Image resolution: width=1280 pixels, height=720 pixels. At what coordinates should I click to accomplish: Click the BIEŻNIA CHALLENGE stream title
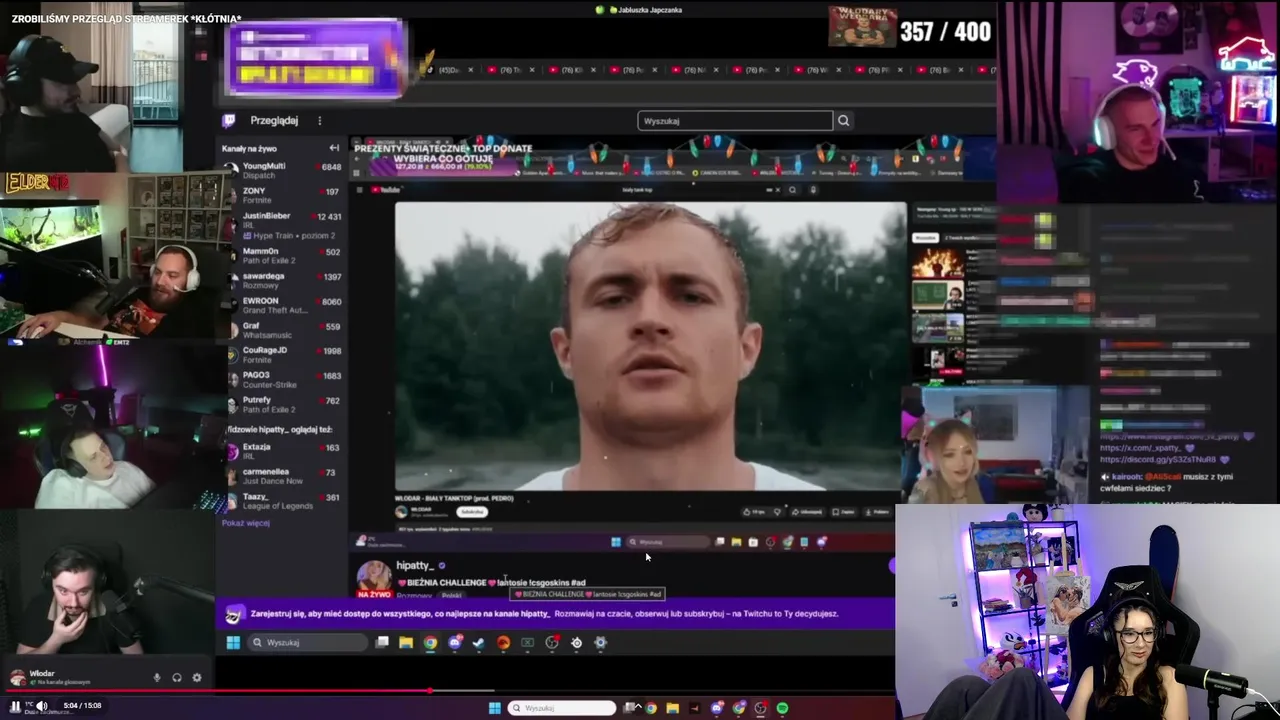point(491,582)
